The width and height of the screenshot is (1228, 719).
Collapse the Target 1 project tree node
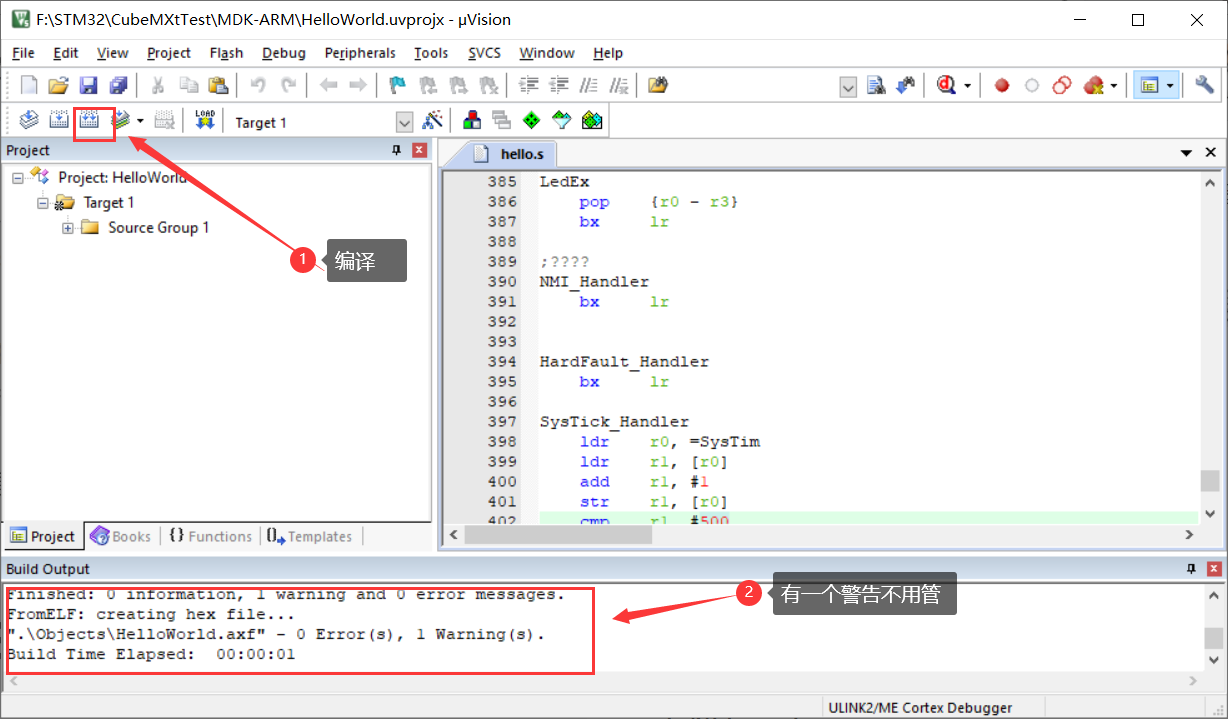pos(42,202)
